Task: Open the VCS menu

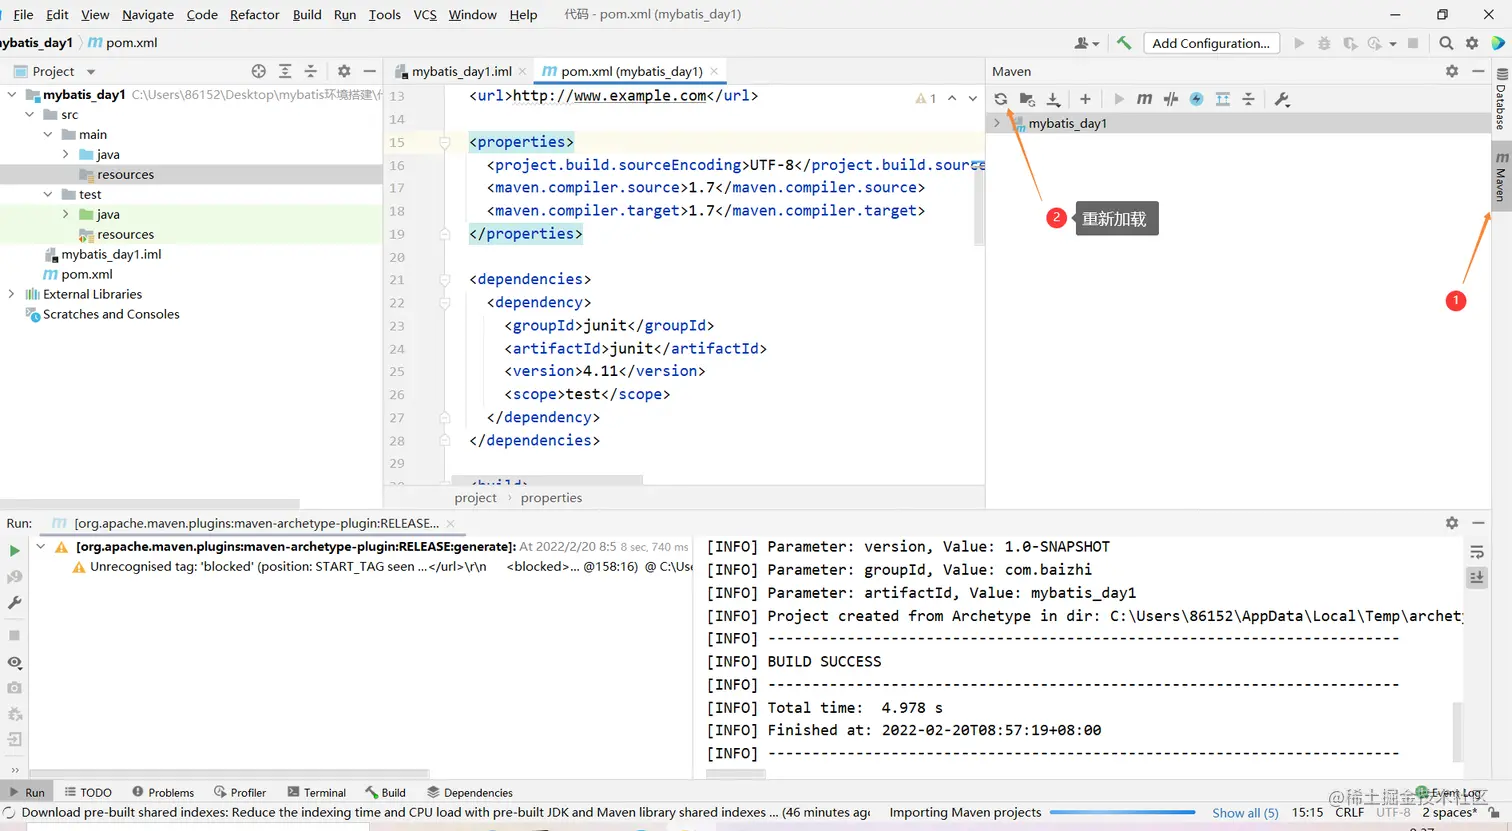Action: [425, 14]
